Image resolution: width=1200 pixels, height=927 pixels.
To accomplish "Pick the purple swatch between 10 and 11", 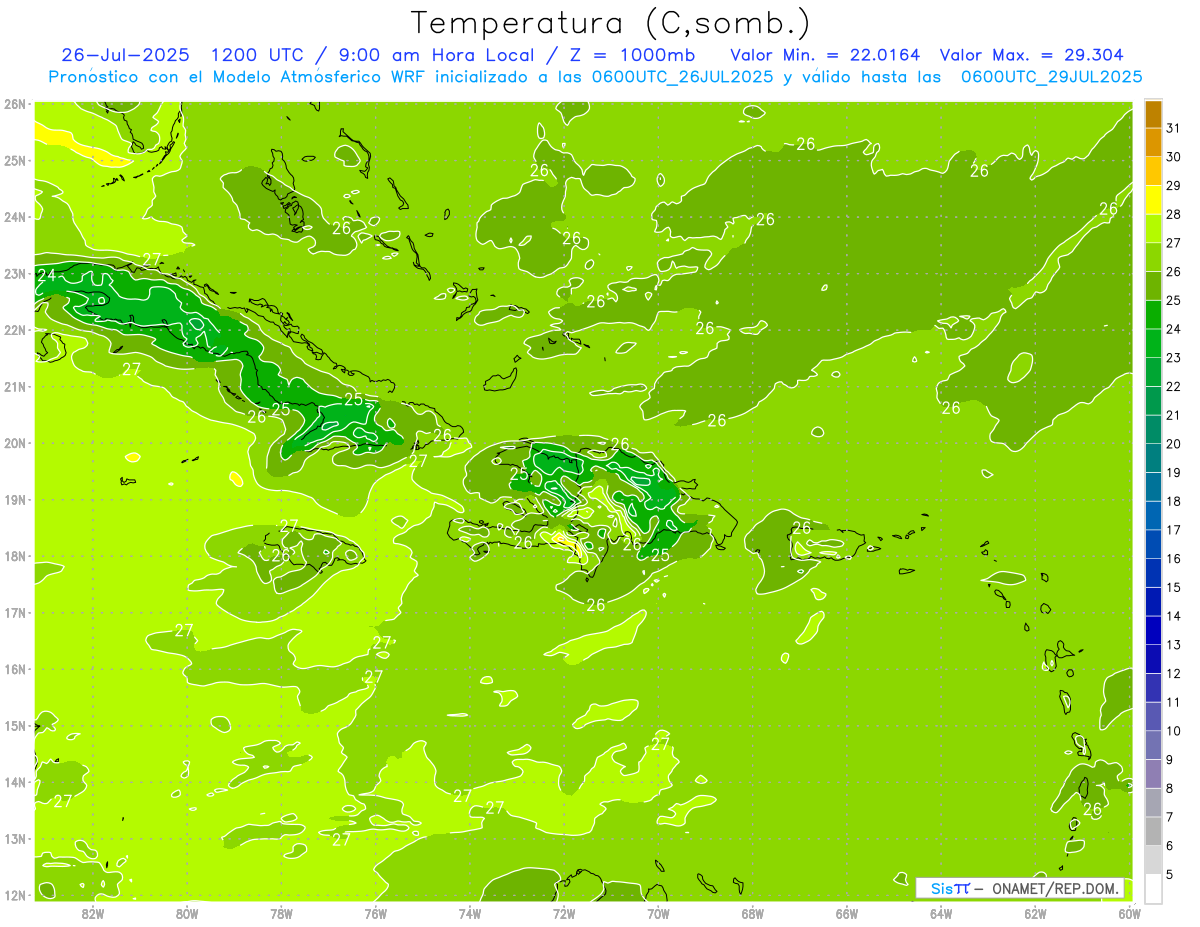I will pos(1153,716).
